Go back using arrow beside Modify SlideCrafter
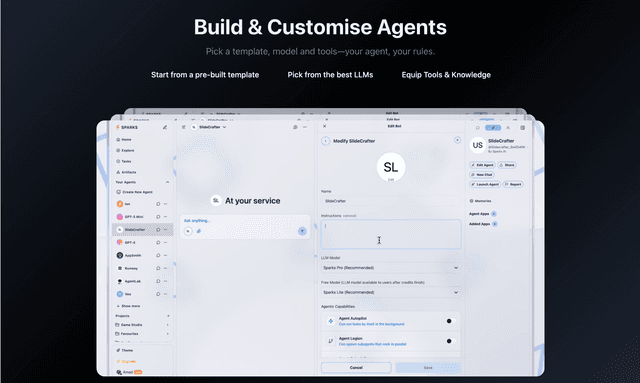Viewport: 640px width, 383px height. tap(325, 141)
